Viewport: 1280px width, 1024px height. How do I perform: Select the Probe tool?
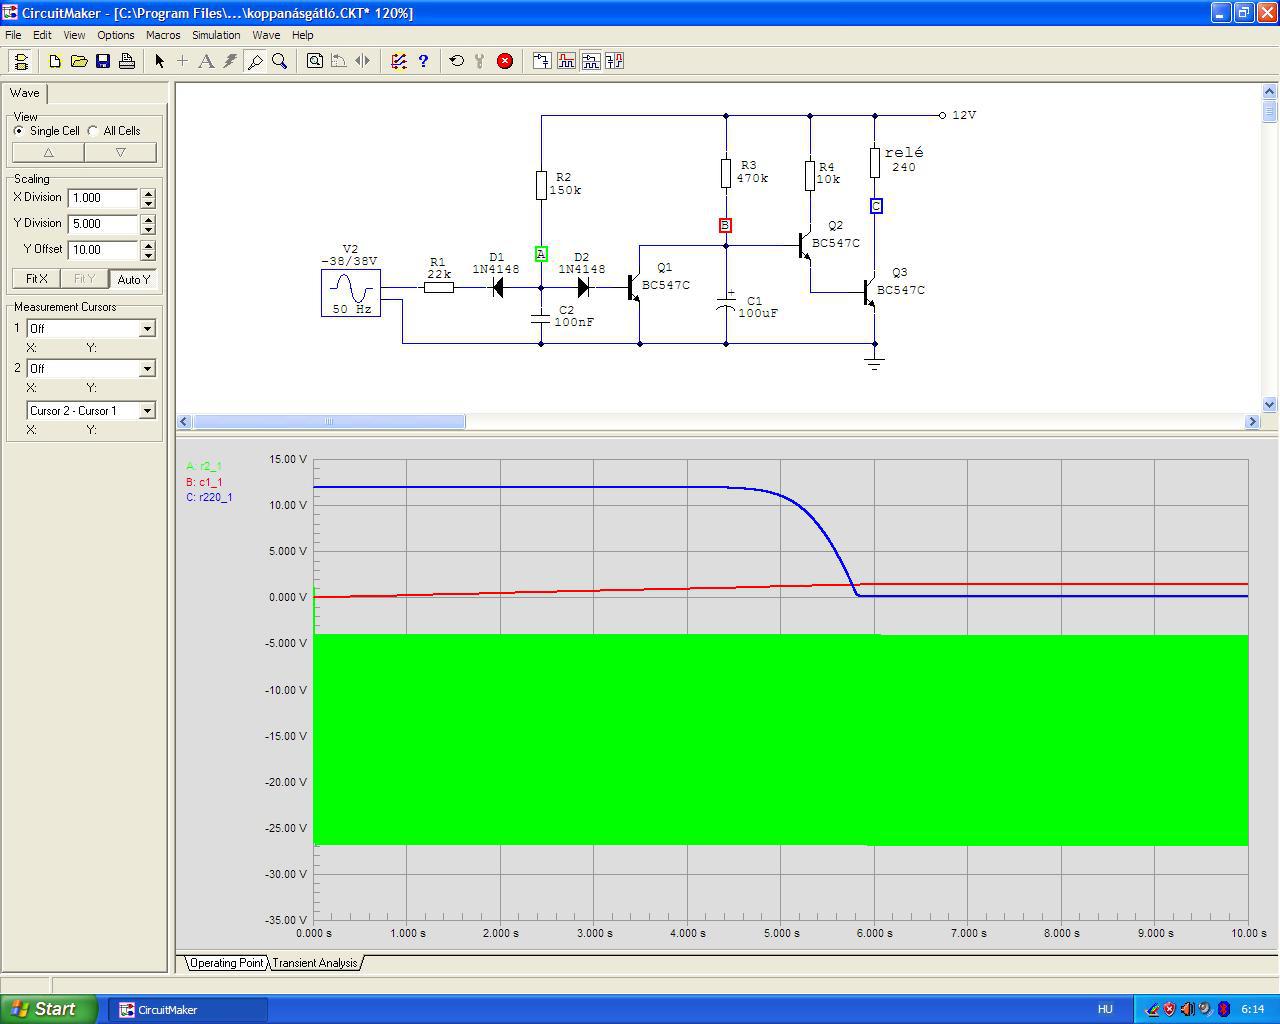[x=255, y=61]
